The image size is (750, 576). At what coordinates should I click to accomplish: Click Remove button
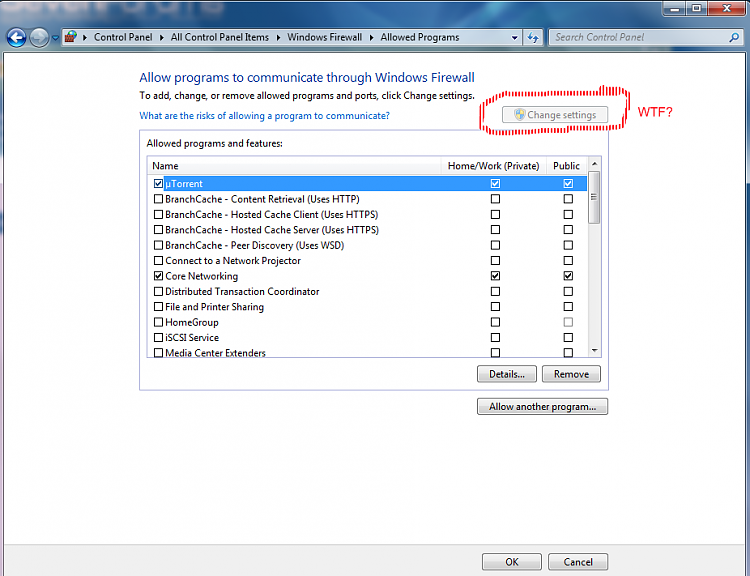coord(571,374)
